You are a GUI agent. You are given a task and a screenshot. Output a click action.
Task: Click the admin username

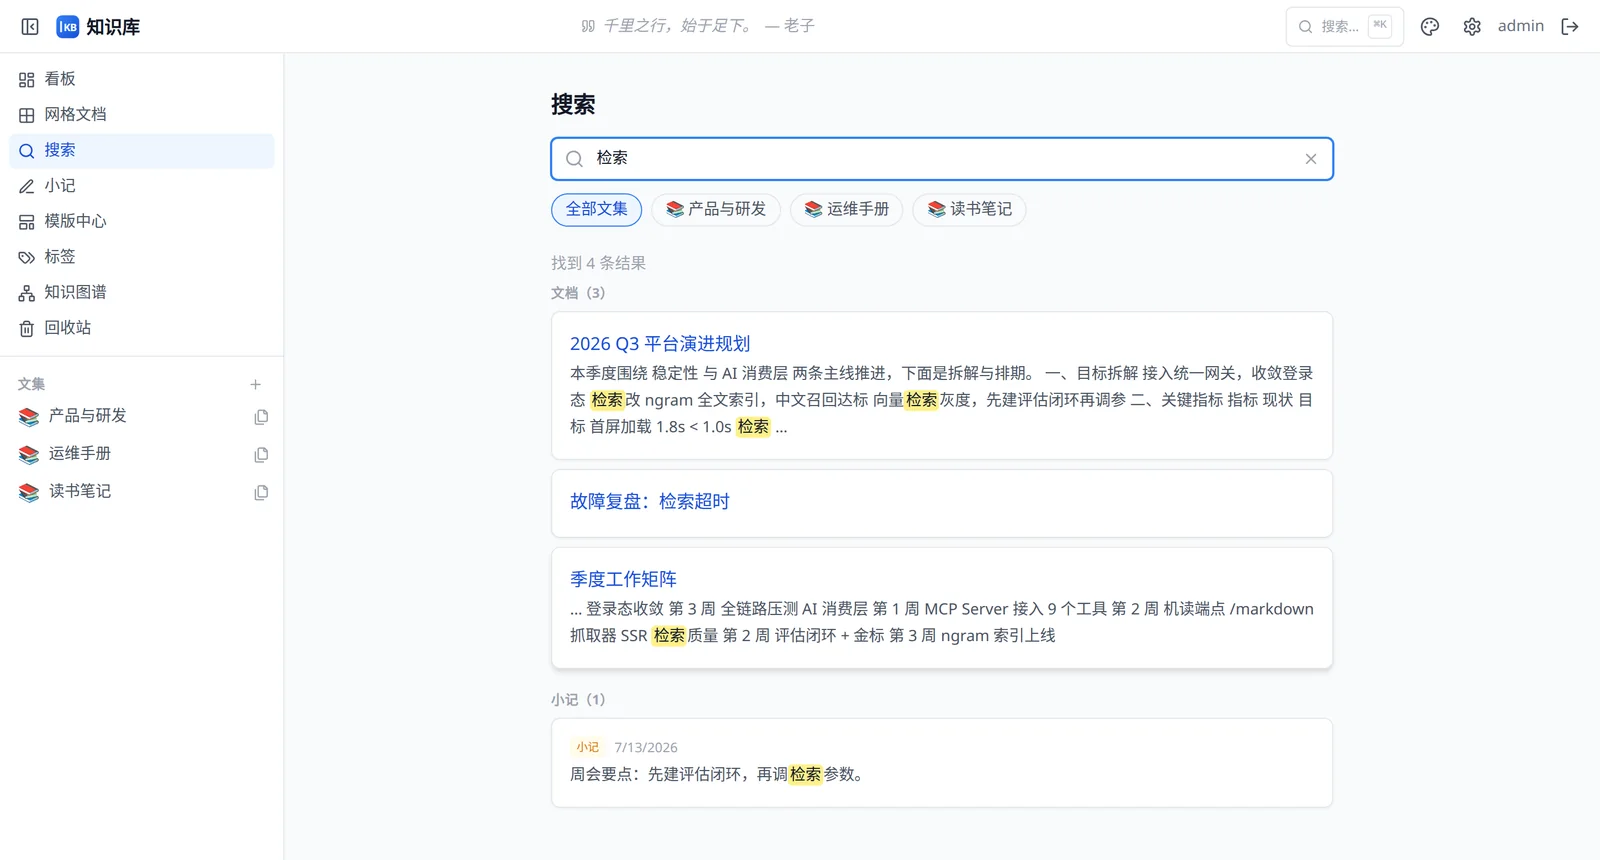click(1520, 26)
